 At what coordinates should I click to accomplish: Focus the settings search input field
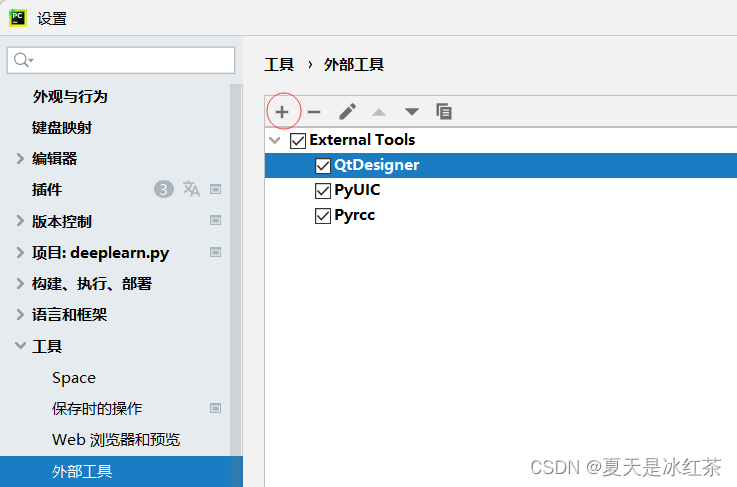[x=121, y=60]
